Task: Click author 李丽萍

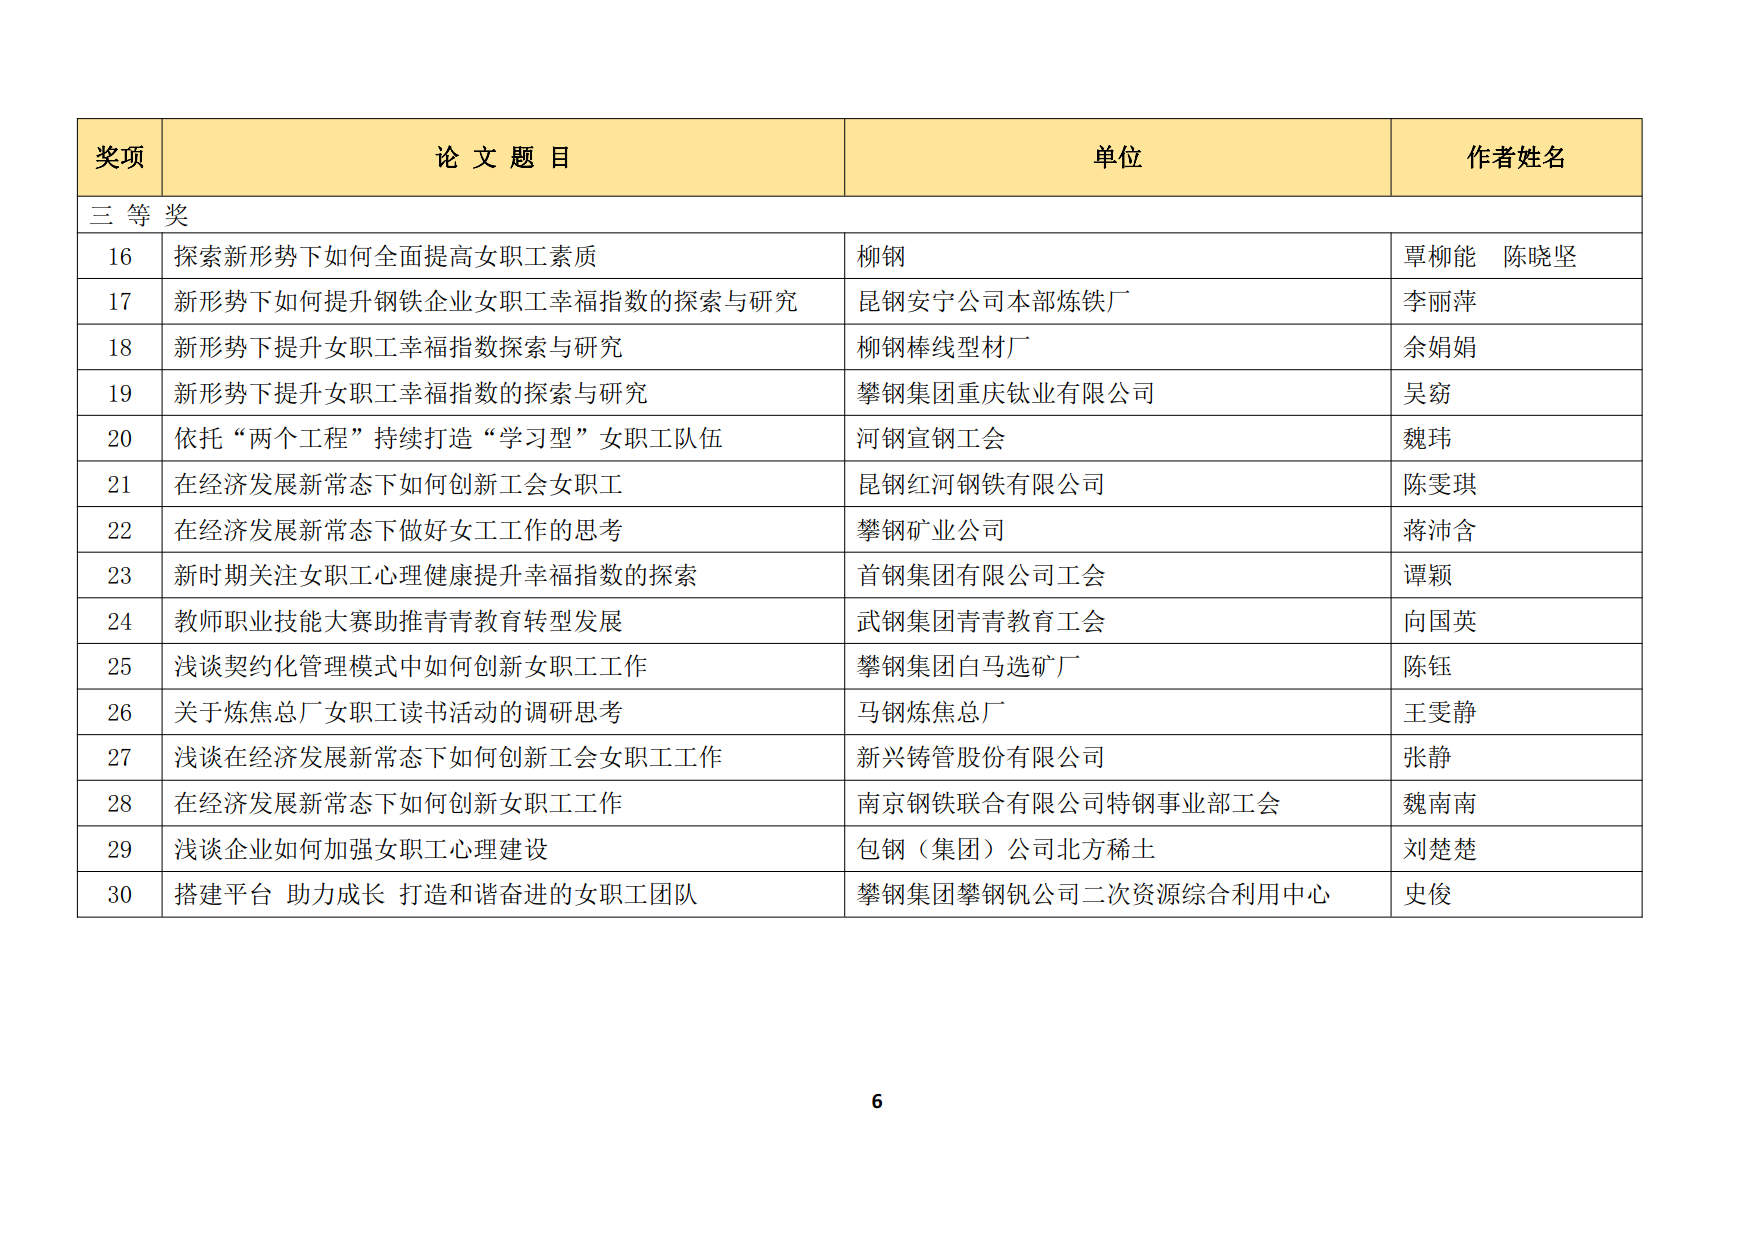Action: (1439, 302)
